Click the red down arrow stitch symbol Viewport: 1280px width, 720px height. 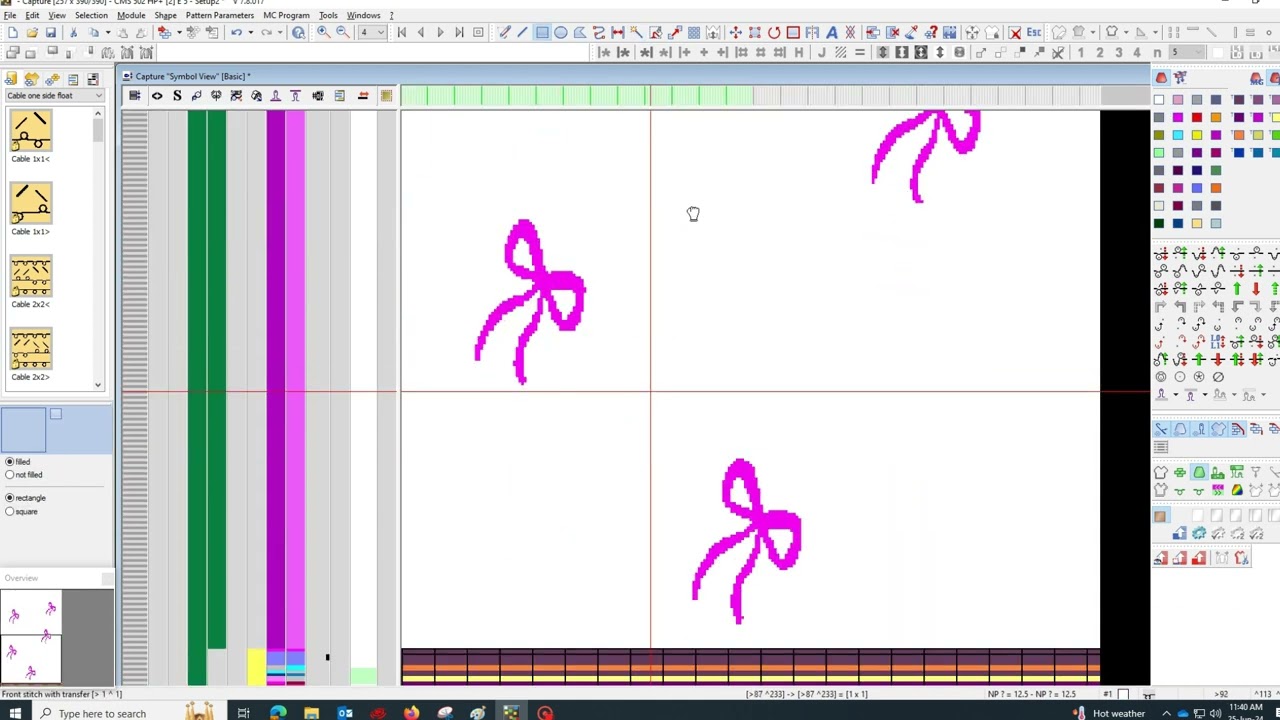coord(1256,289)
